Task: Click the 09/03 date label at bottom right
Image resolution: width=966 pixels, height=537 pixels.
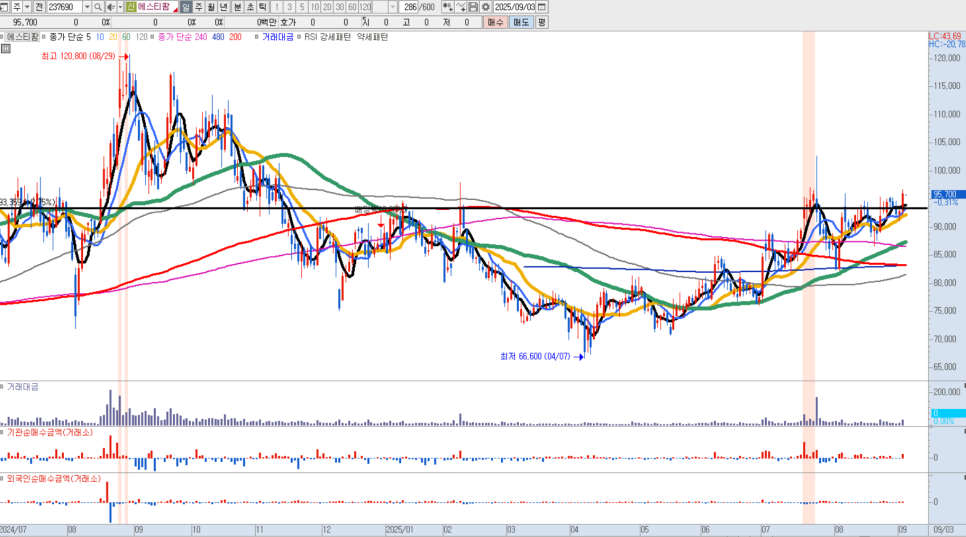Action: click(943, 530)
